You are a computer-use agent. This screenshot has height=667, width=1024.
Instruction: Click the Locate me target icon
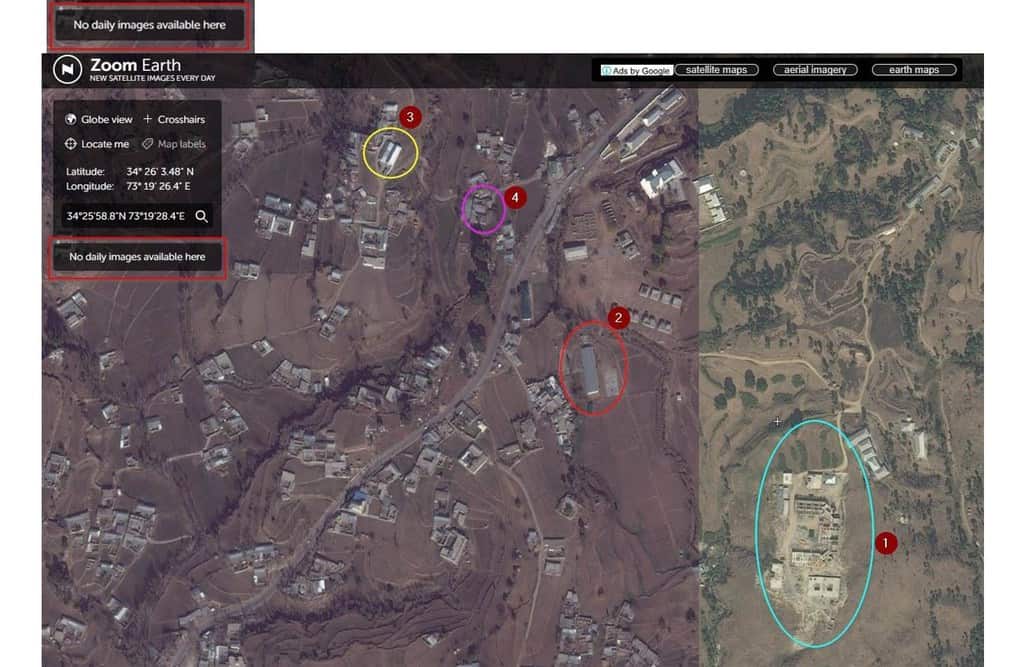[71, 144]
